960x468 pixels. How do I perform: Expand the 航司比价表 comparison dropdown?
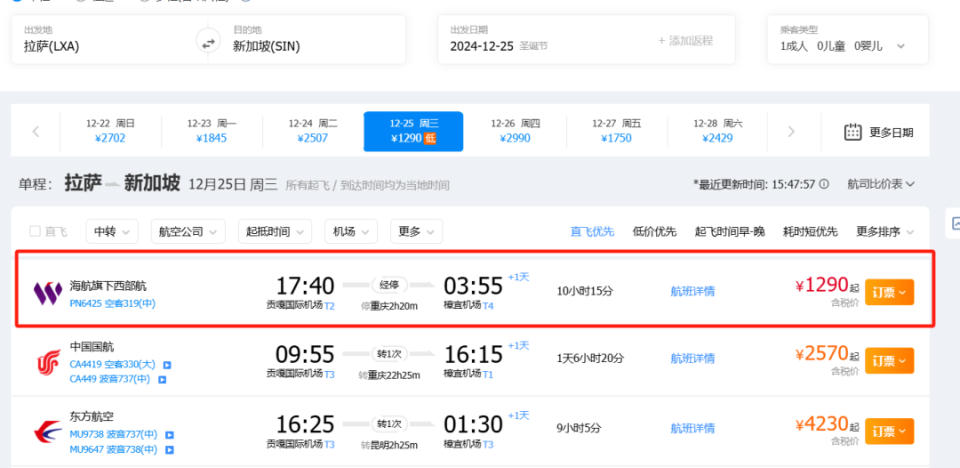pos(881,184)
